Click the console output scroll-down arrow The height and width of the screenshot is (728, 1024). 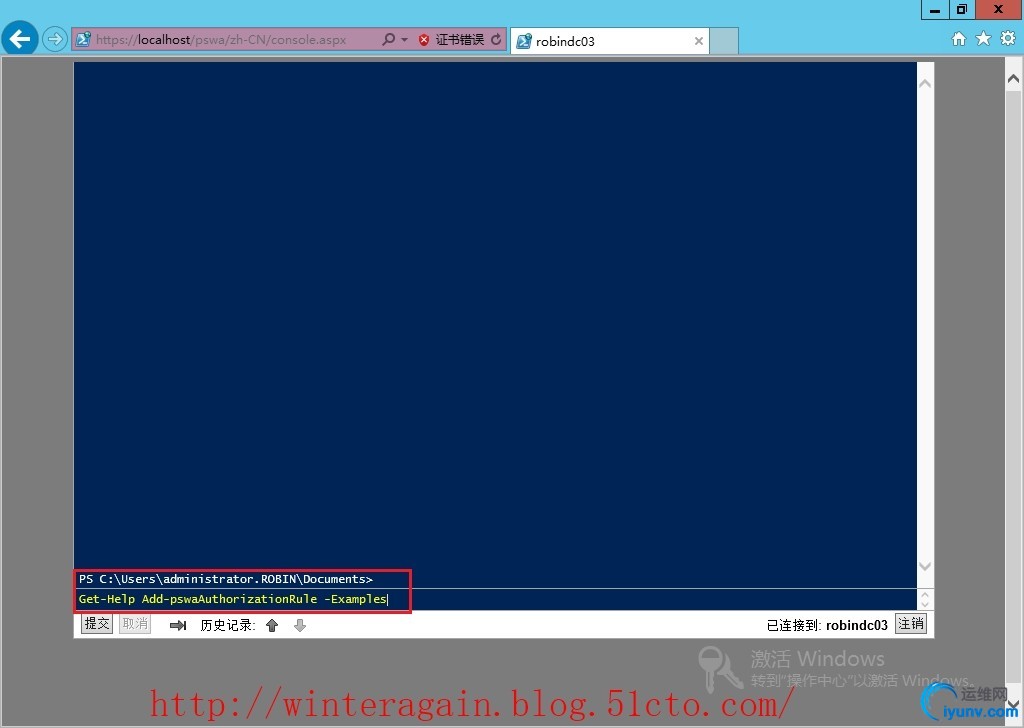[x=925, y=566]
